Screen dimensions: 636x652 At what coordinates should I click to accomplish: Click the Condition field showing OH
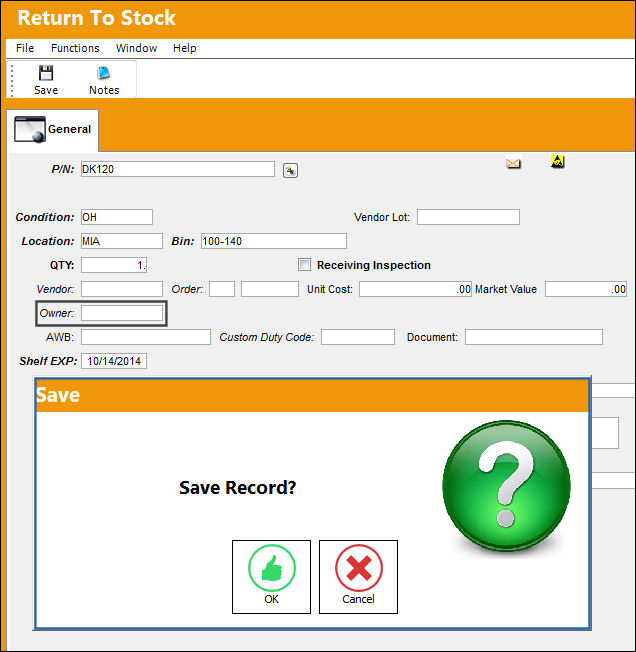[117, 217]
